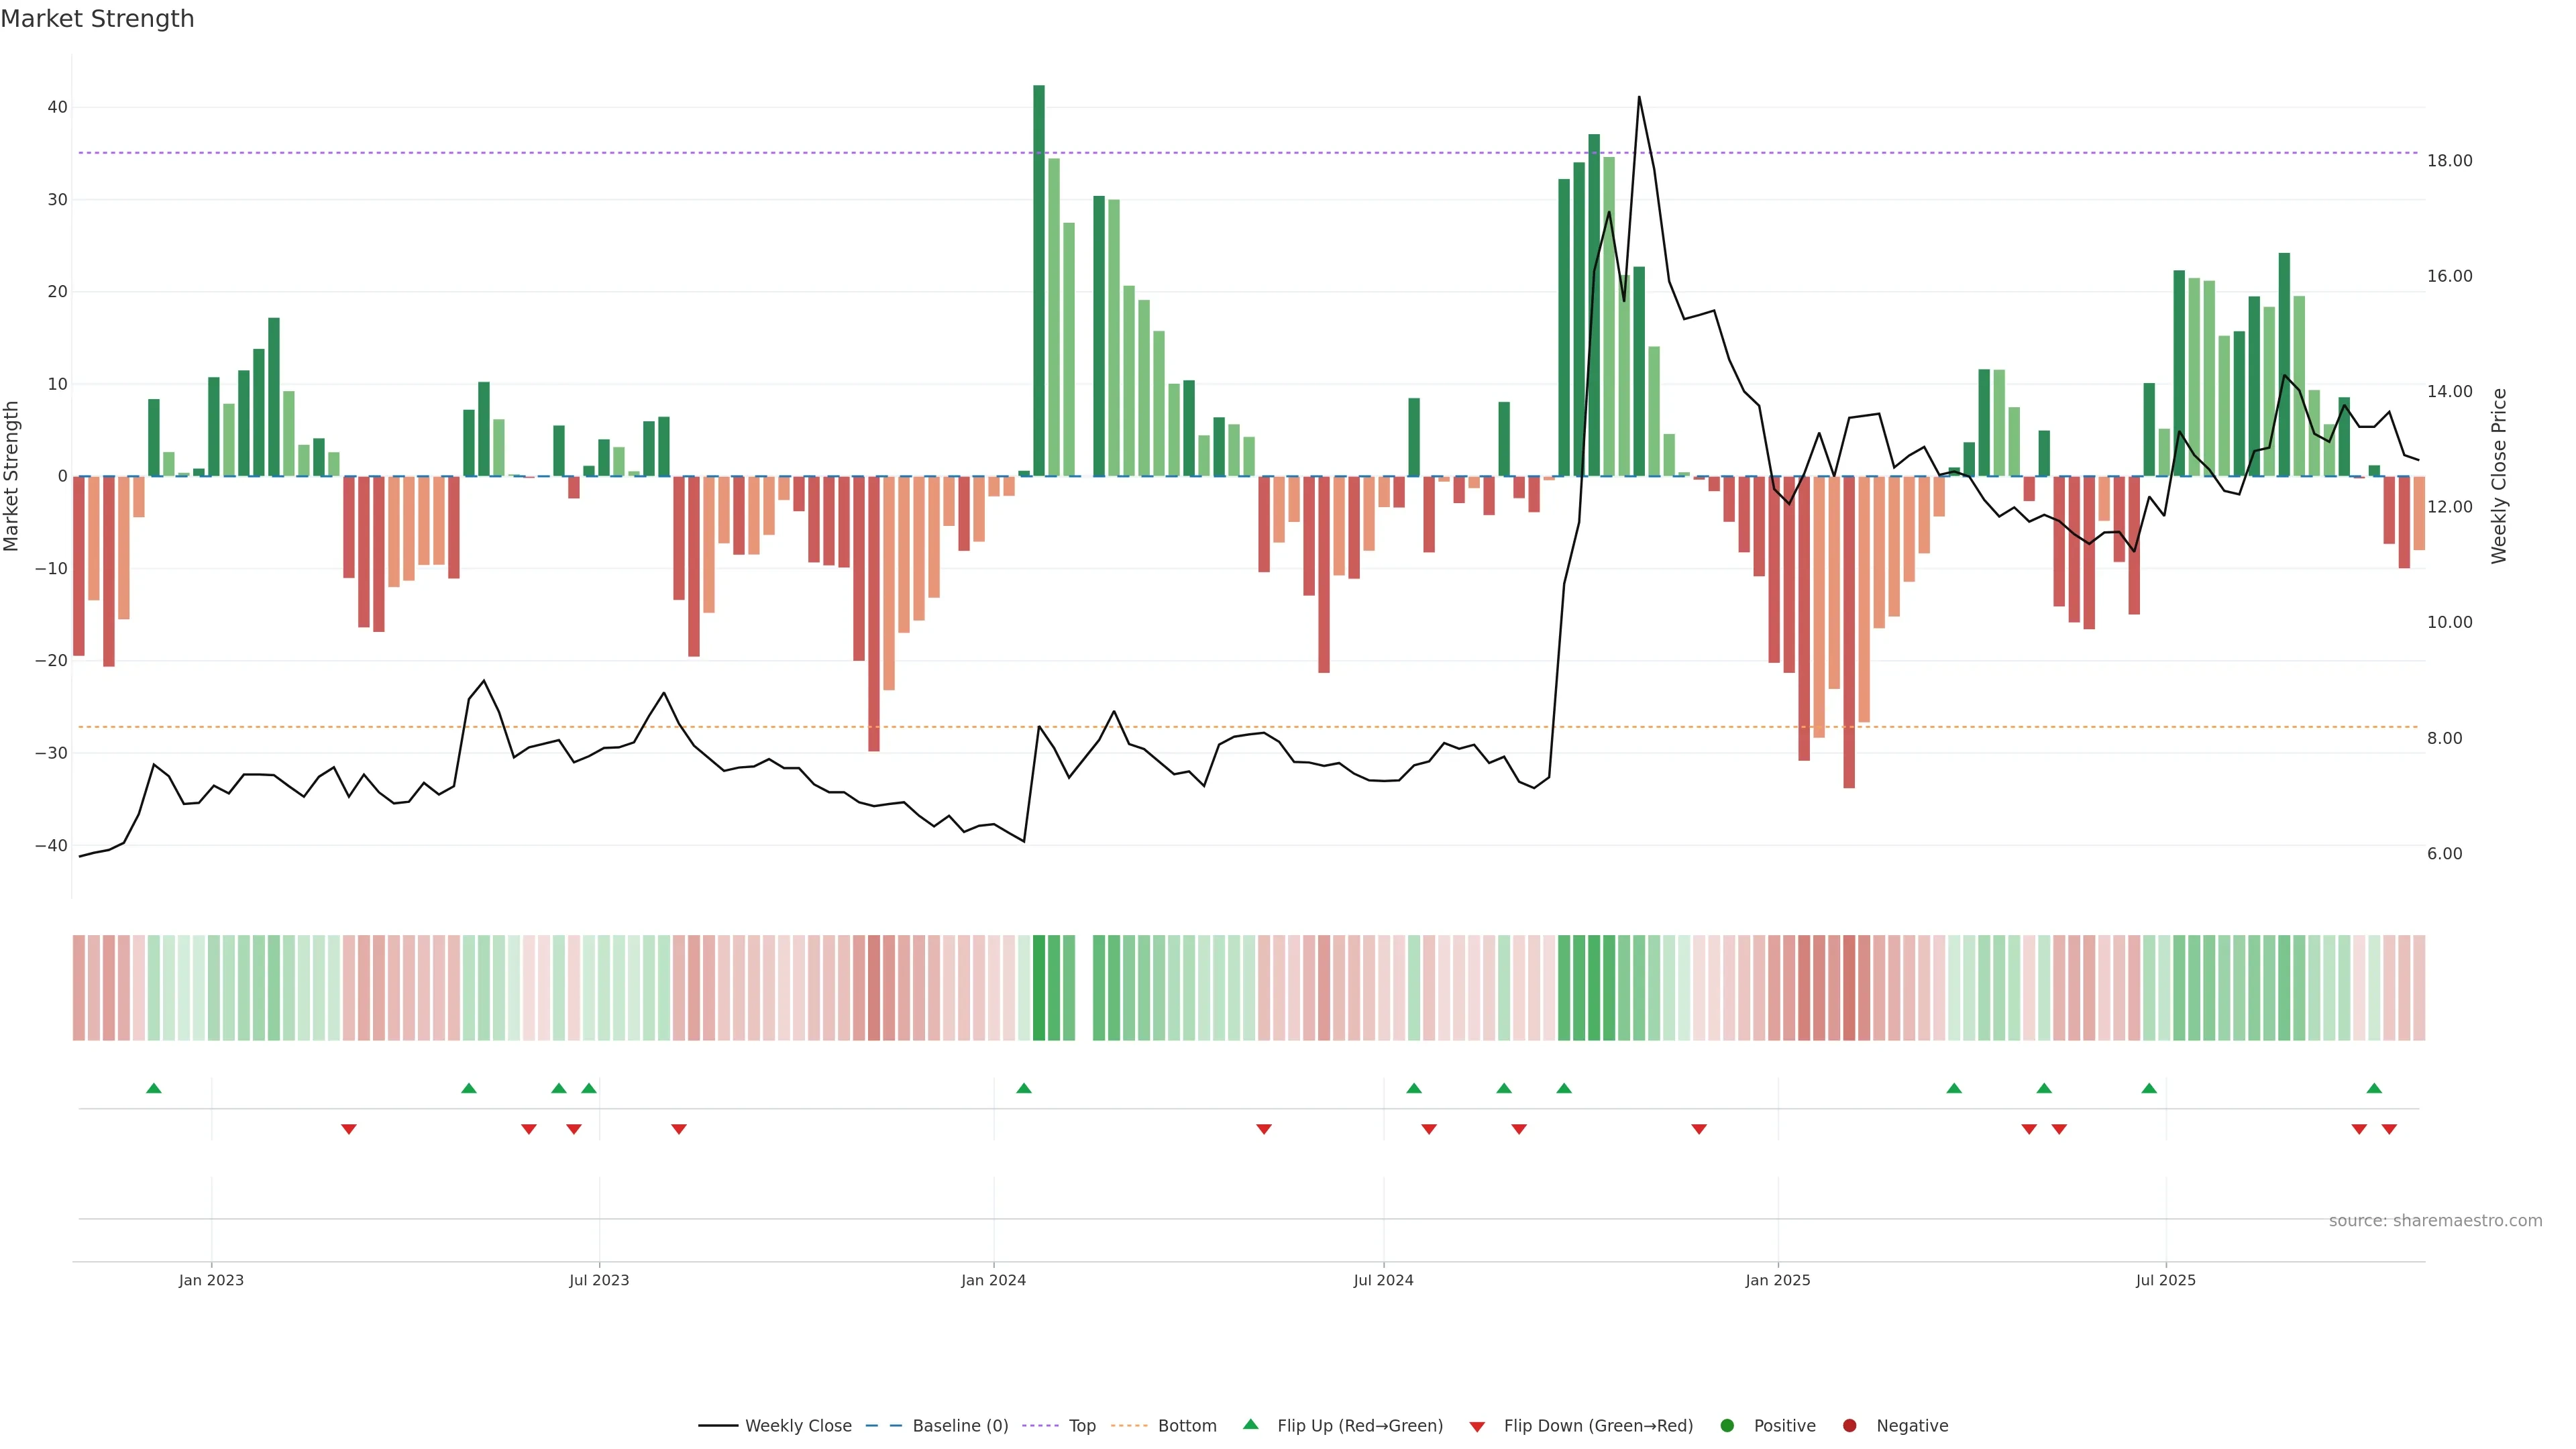The height and width of the screenshot is (1449, 2576).
Task: Click the red Negative legend dot
Action: (1849, 1426)
